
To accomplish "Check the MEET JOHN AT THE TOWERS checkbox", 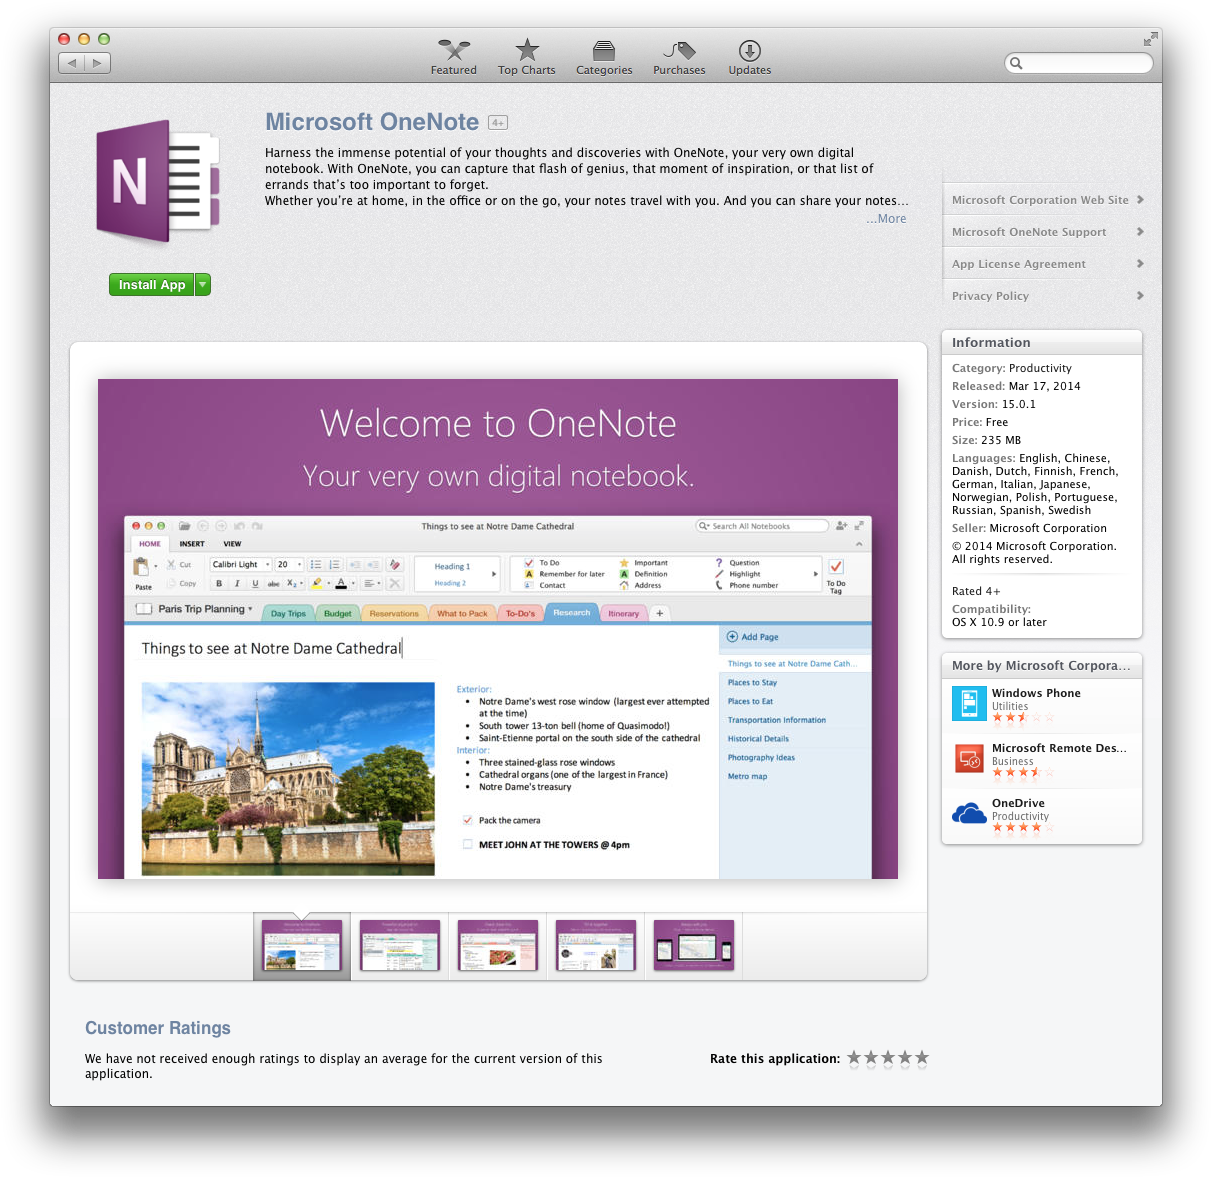I will [x=467, y=845].
